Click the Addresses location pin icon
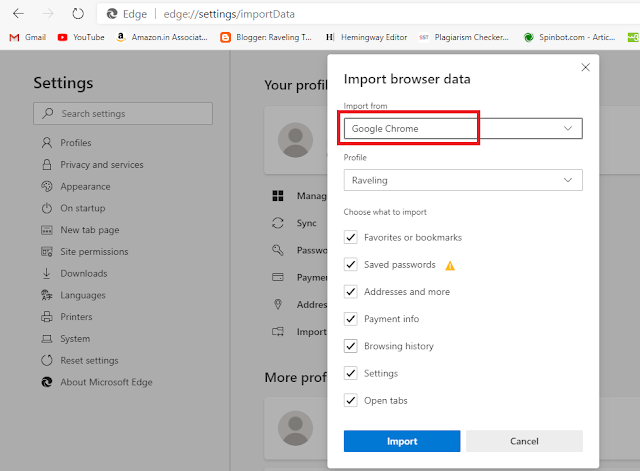This screenshot has height=471, width=640. point(278,304)
